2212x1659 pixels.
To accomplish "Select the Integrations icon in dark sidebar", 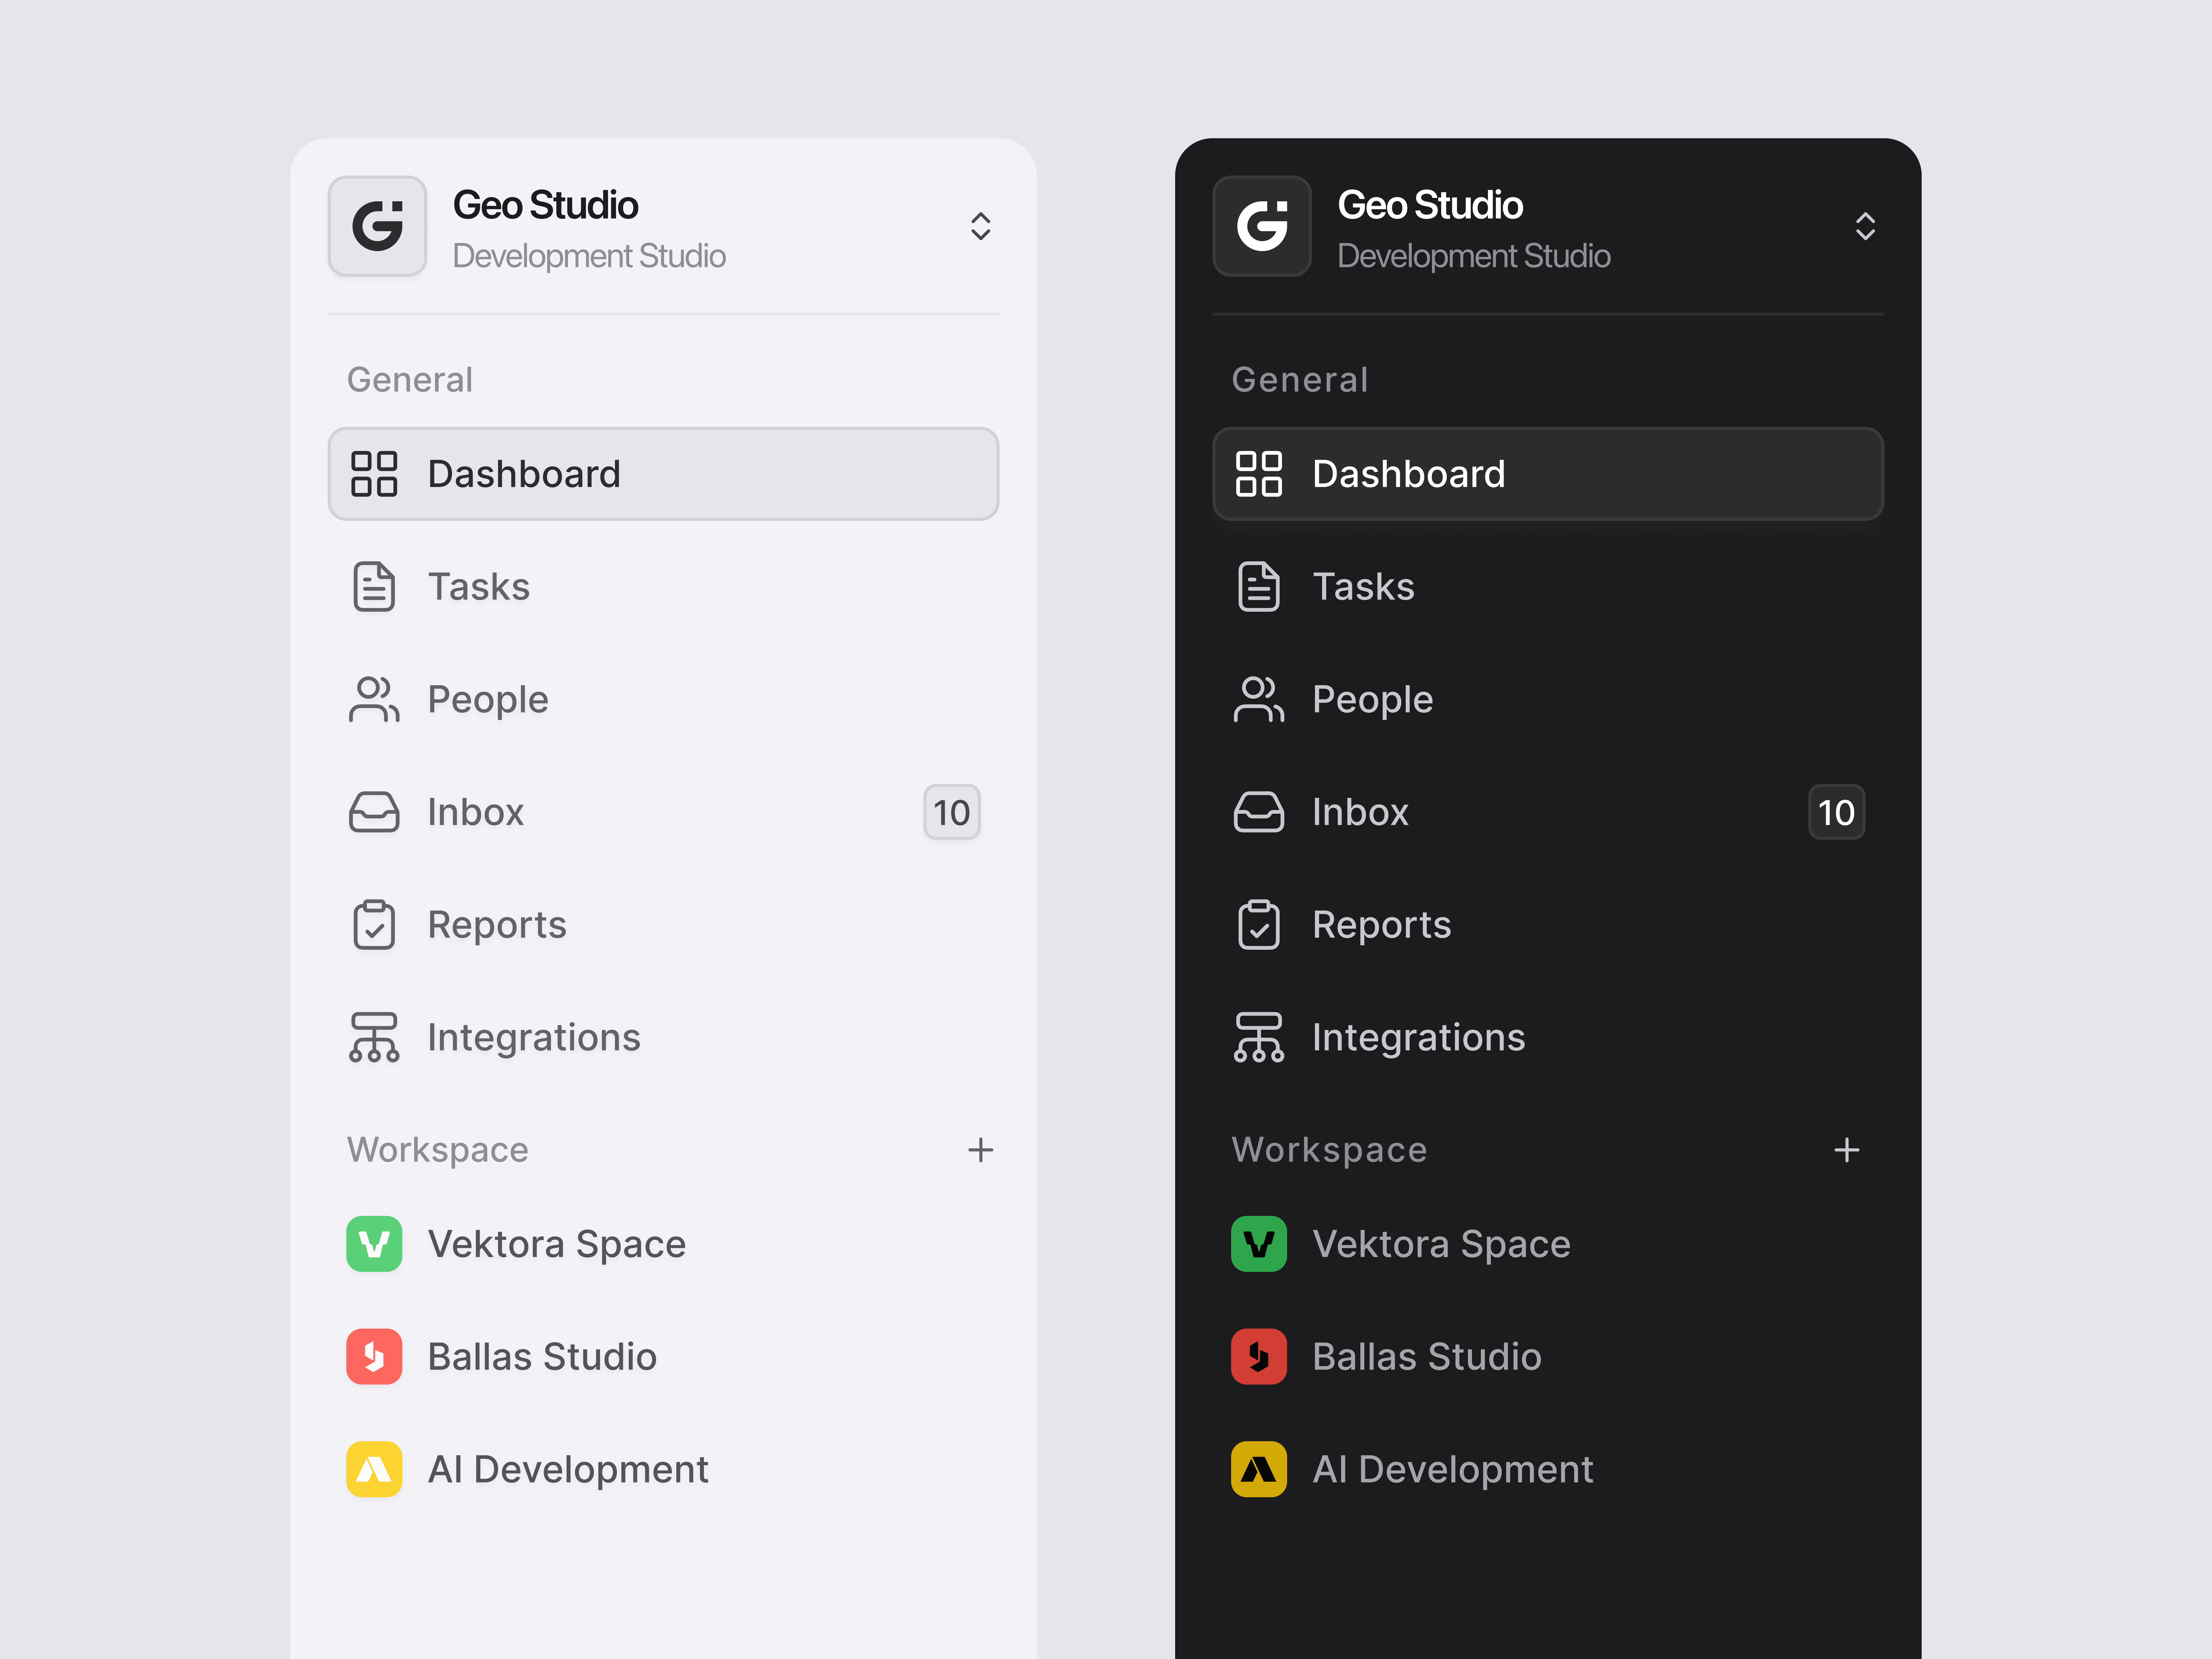I will pos(1259,1037).
